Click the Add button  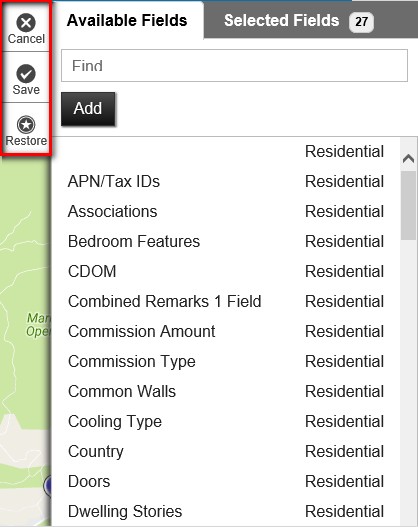(88, 109)
